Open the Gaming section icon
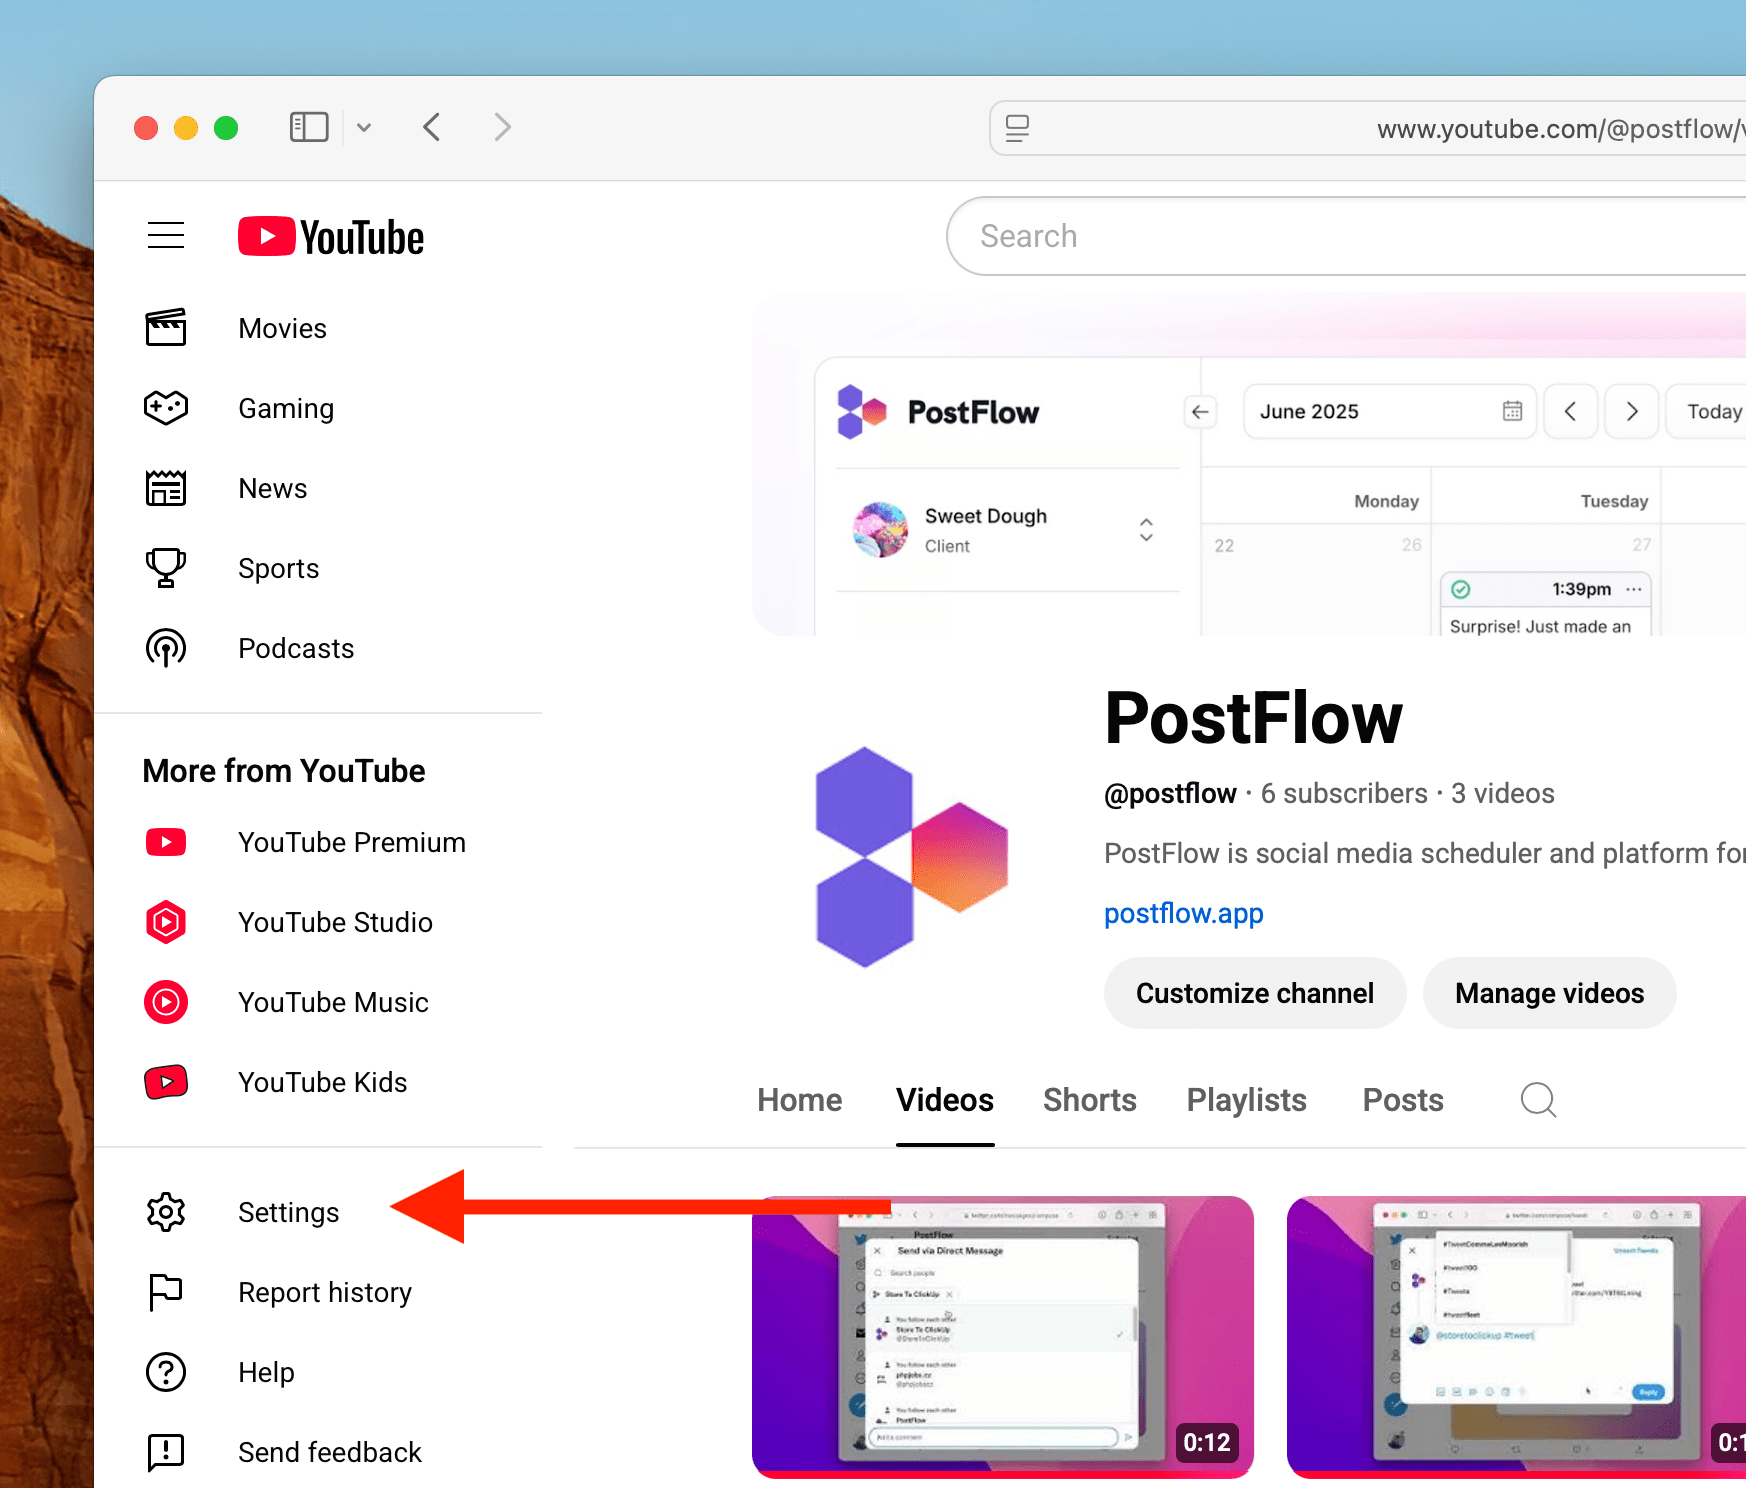Image resolution: width=1746 pixels, height=1488 pixels. tap(166, 408)
